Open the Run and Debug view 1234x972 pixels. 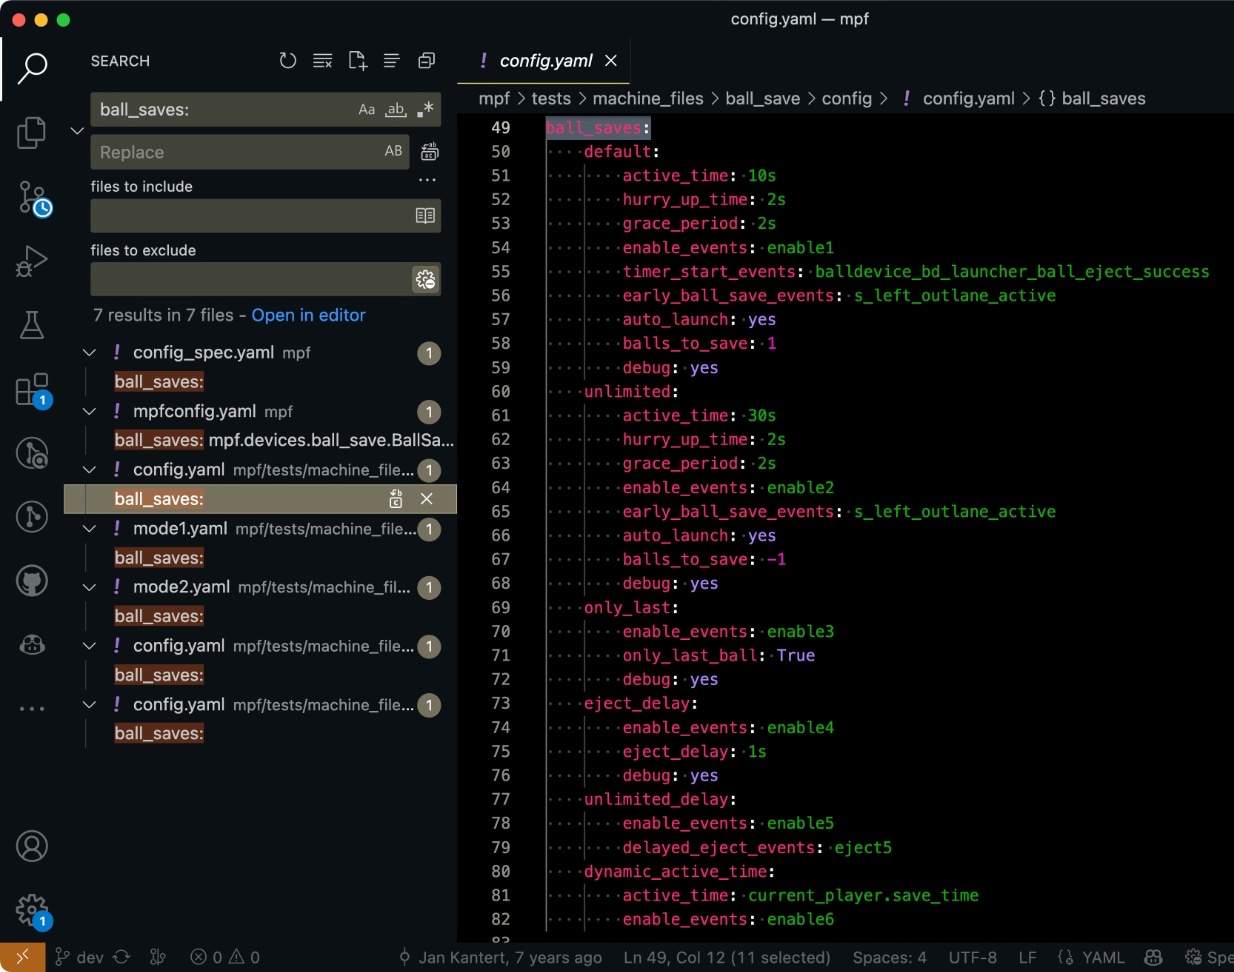point(32,261)
